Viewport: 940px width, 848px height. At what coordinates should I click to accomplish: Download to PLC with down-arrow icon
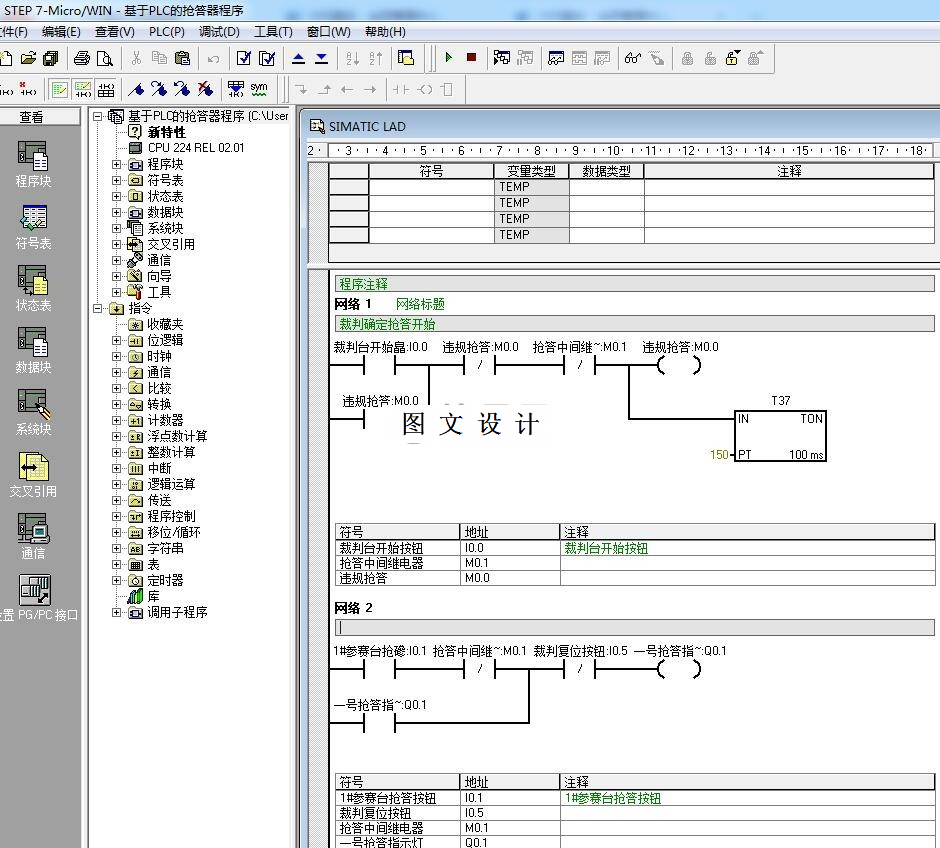pos(321,58)
